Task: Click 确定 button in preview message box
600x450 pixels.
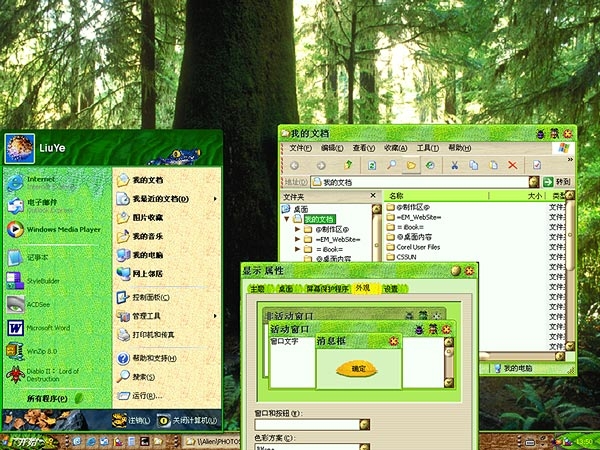Action: (x=357, y=369)
